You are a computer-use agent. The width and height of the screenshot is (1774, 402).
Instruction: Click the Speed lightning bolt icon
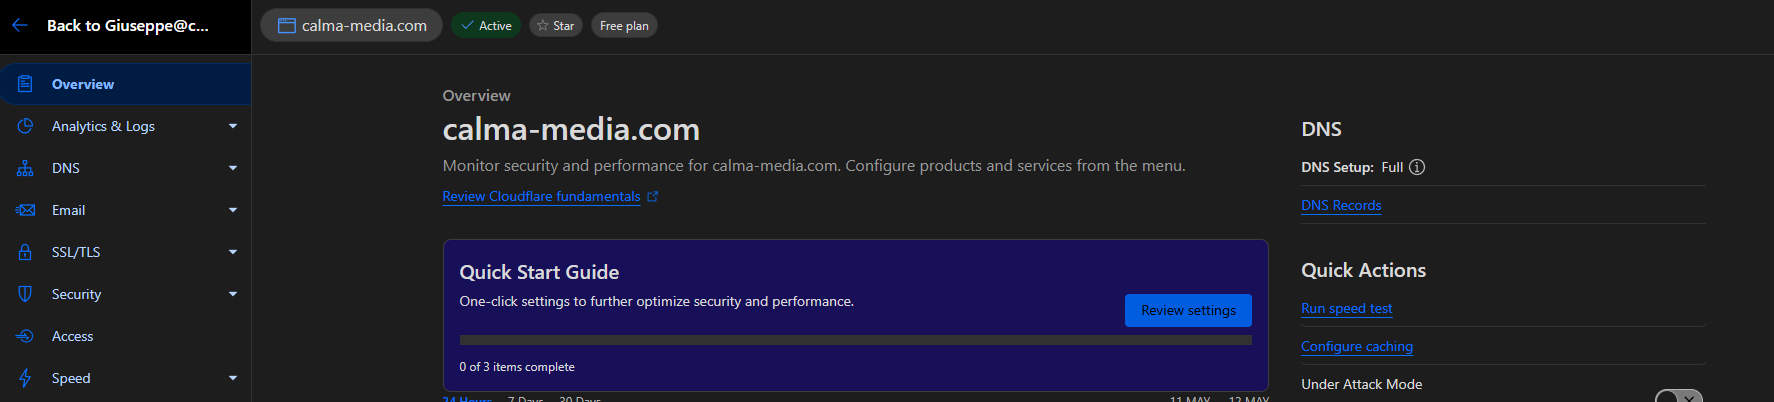click(25, 378)
